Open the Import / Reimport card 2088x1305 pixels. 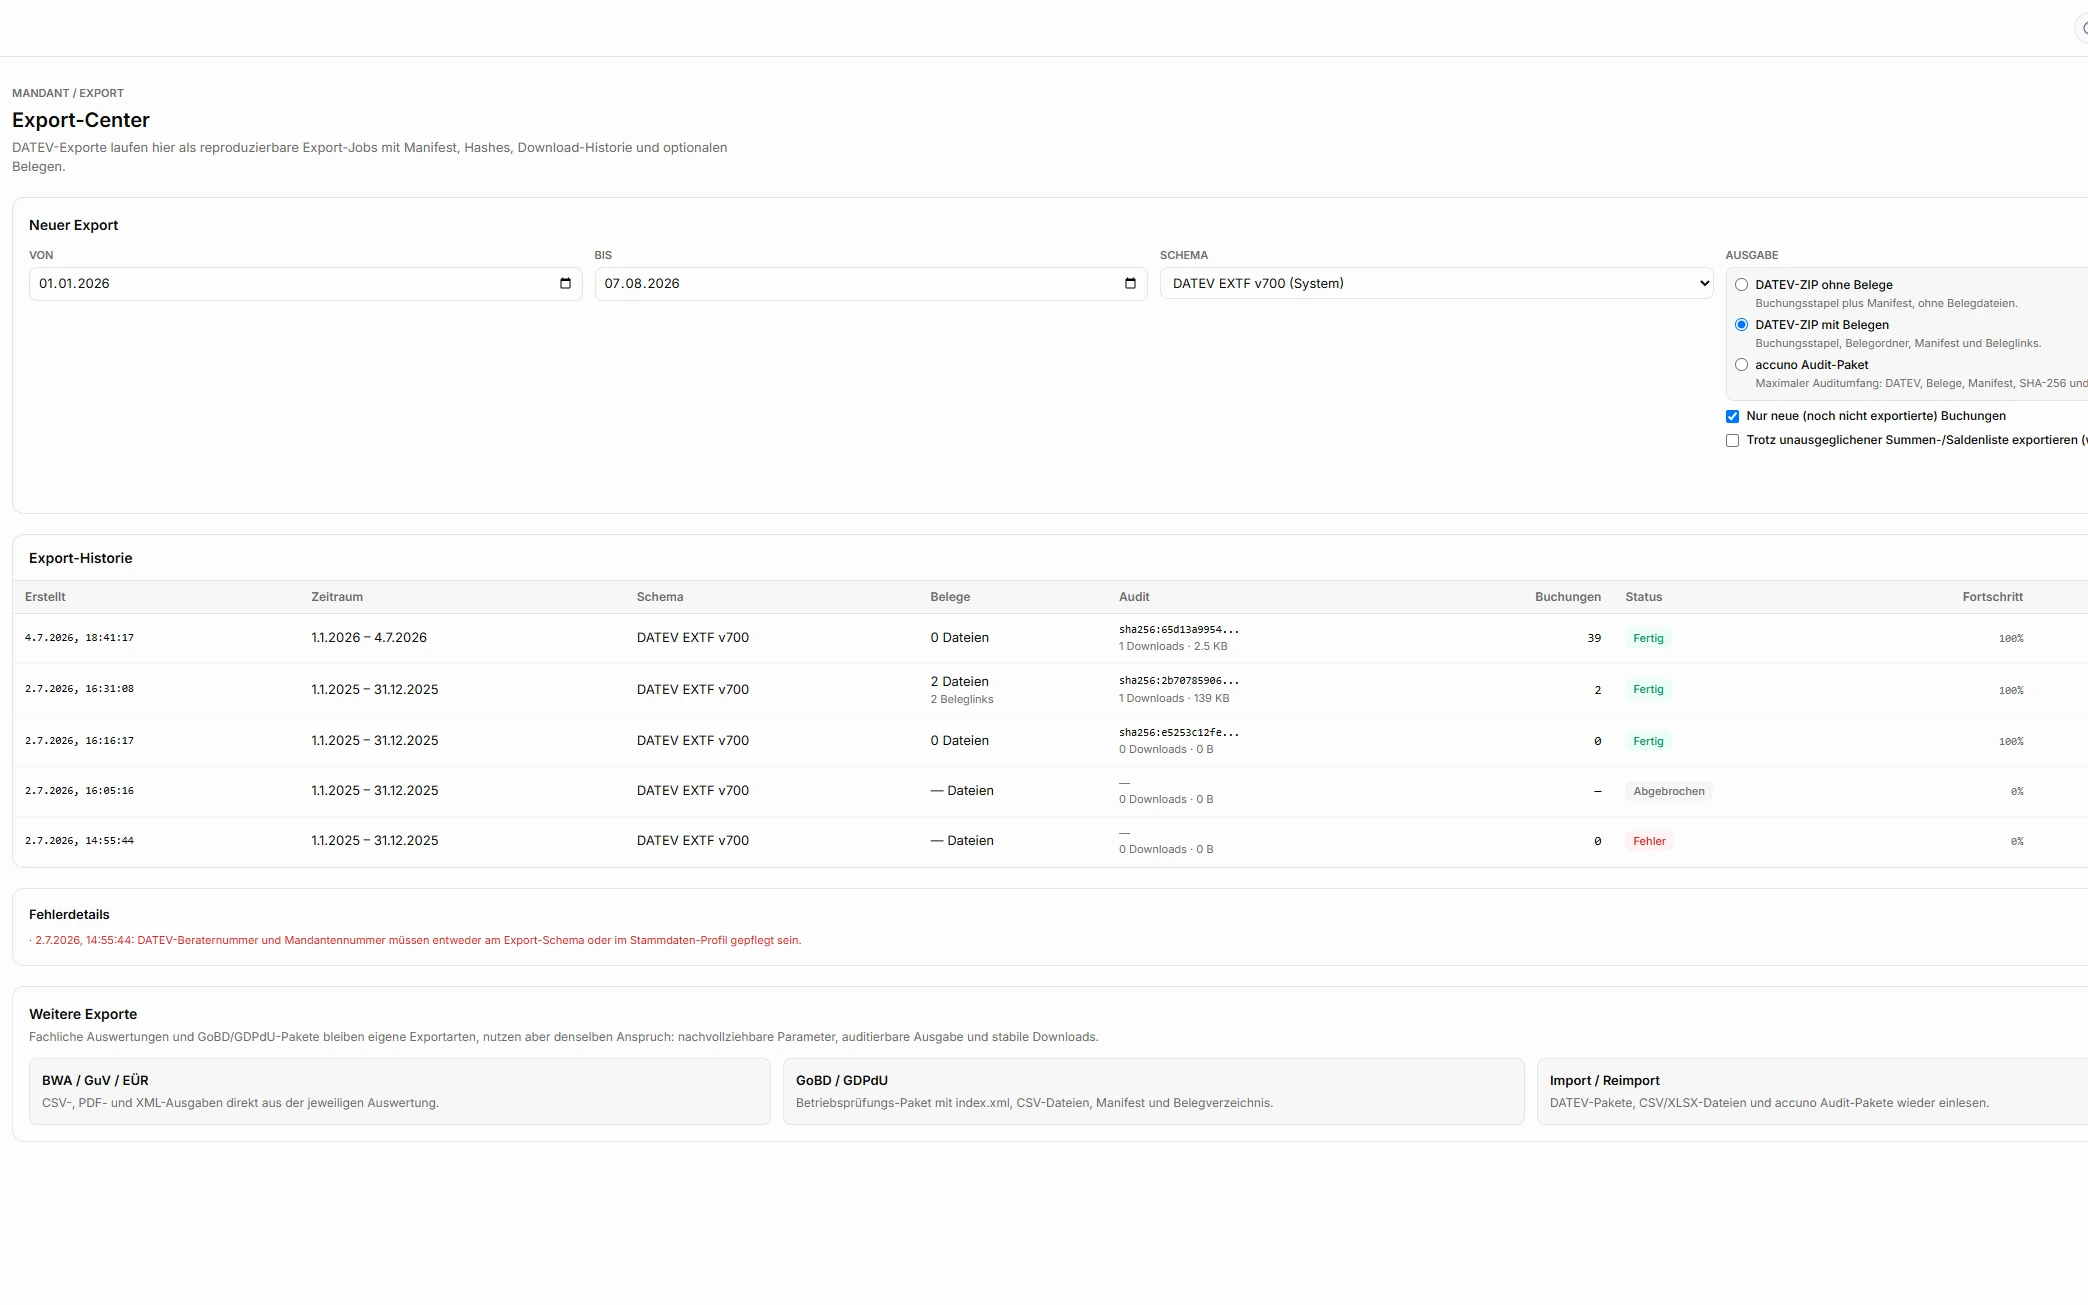(x=1812, y=1091)
